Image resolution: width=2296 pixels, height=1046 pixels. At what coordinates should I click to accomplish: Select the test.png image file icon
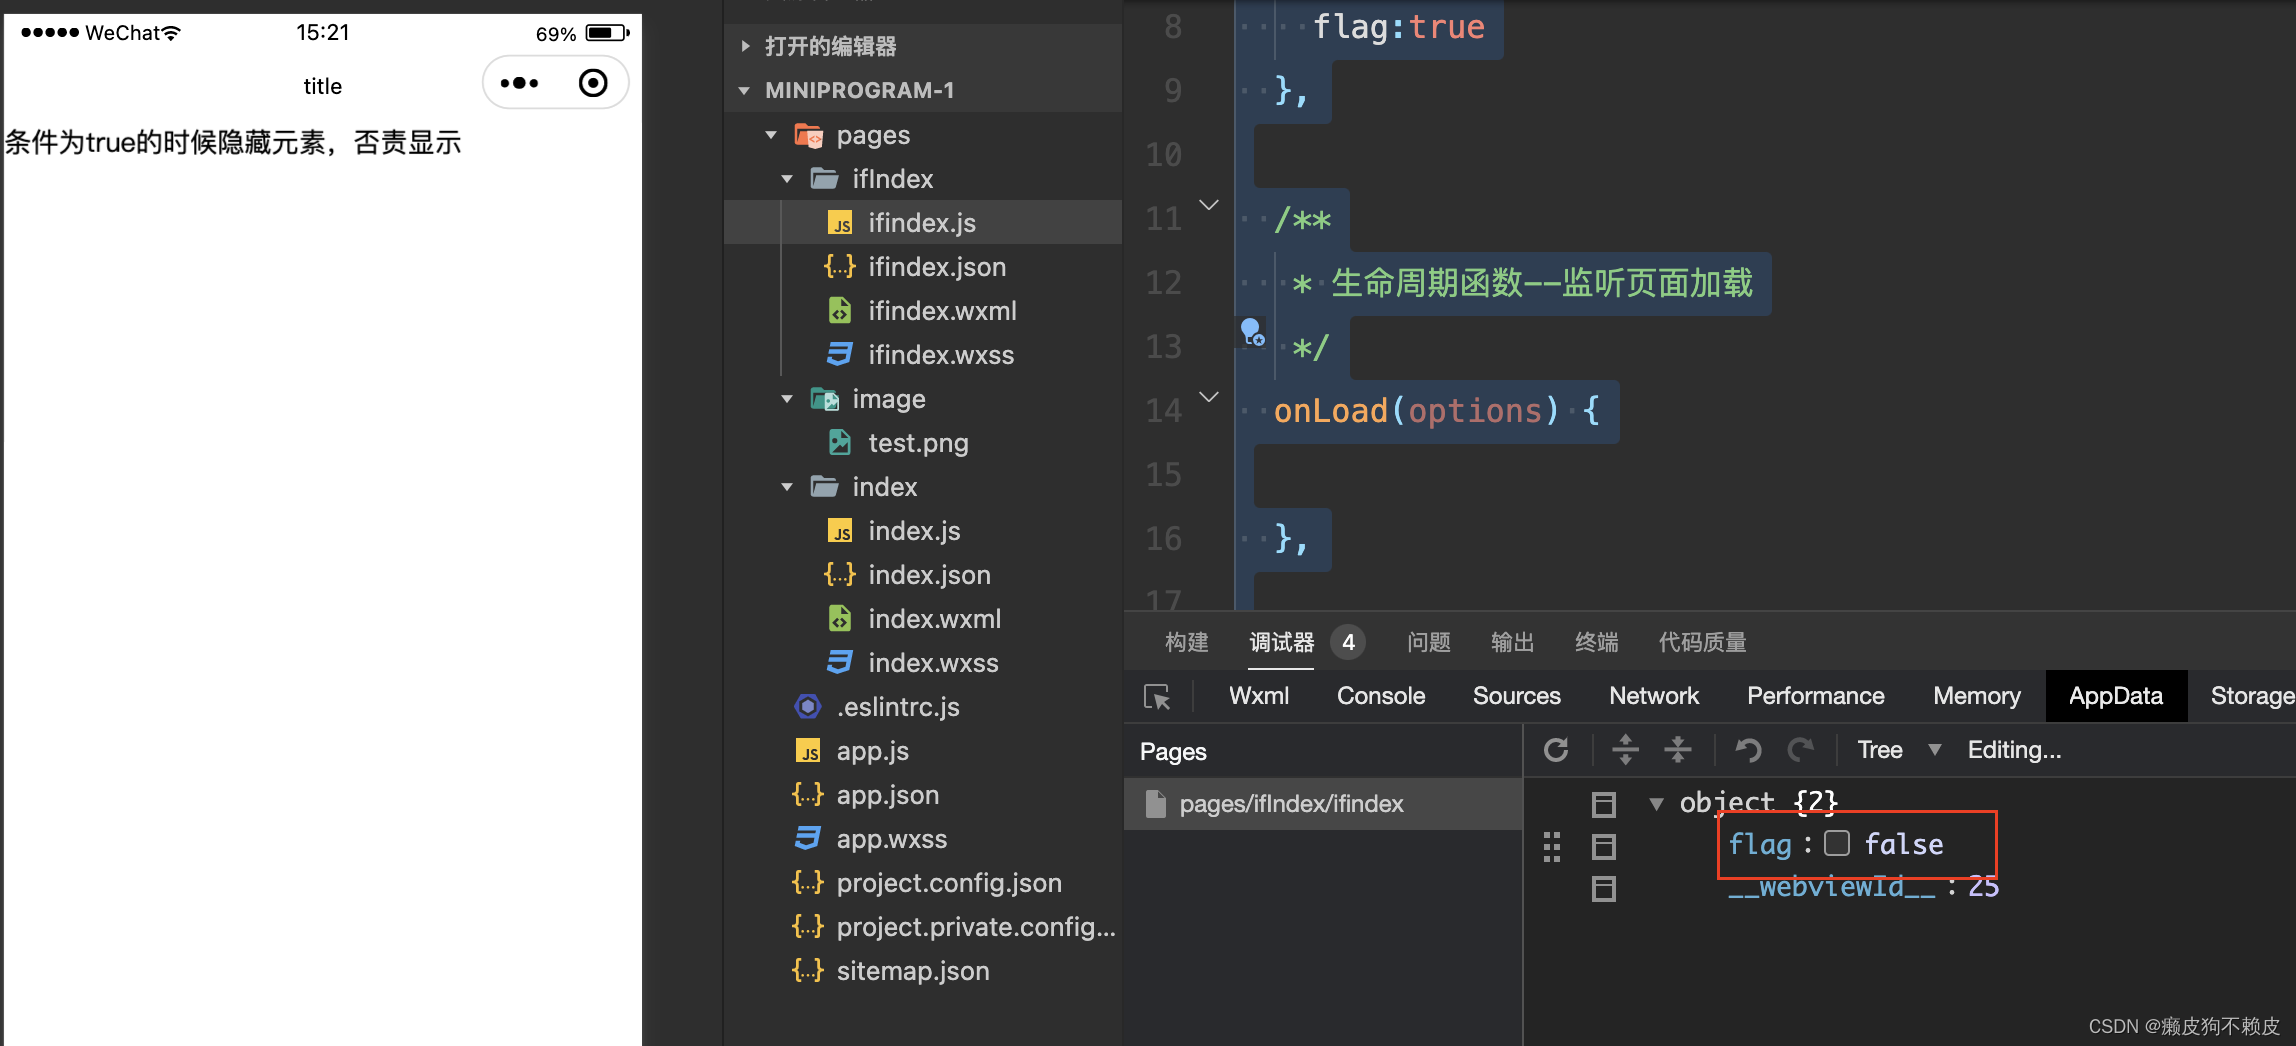click(839, 442)
